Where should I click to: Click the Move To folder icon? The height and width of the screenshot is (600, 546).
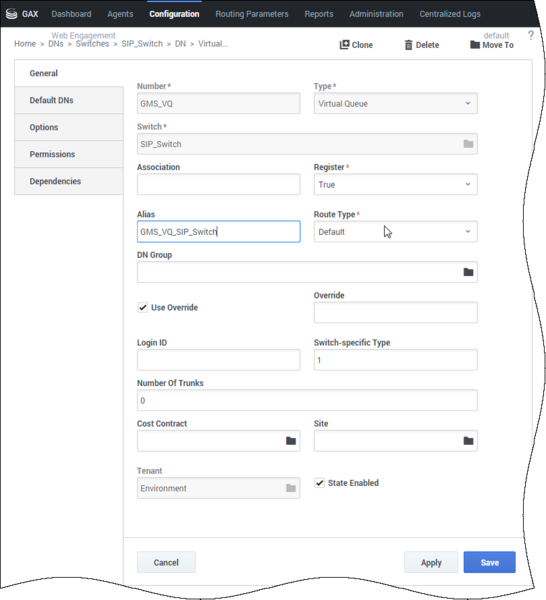click(475, 45)
